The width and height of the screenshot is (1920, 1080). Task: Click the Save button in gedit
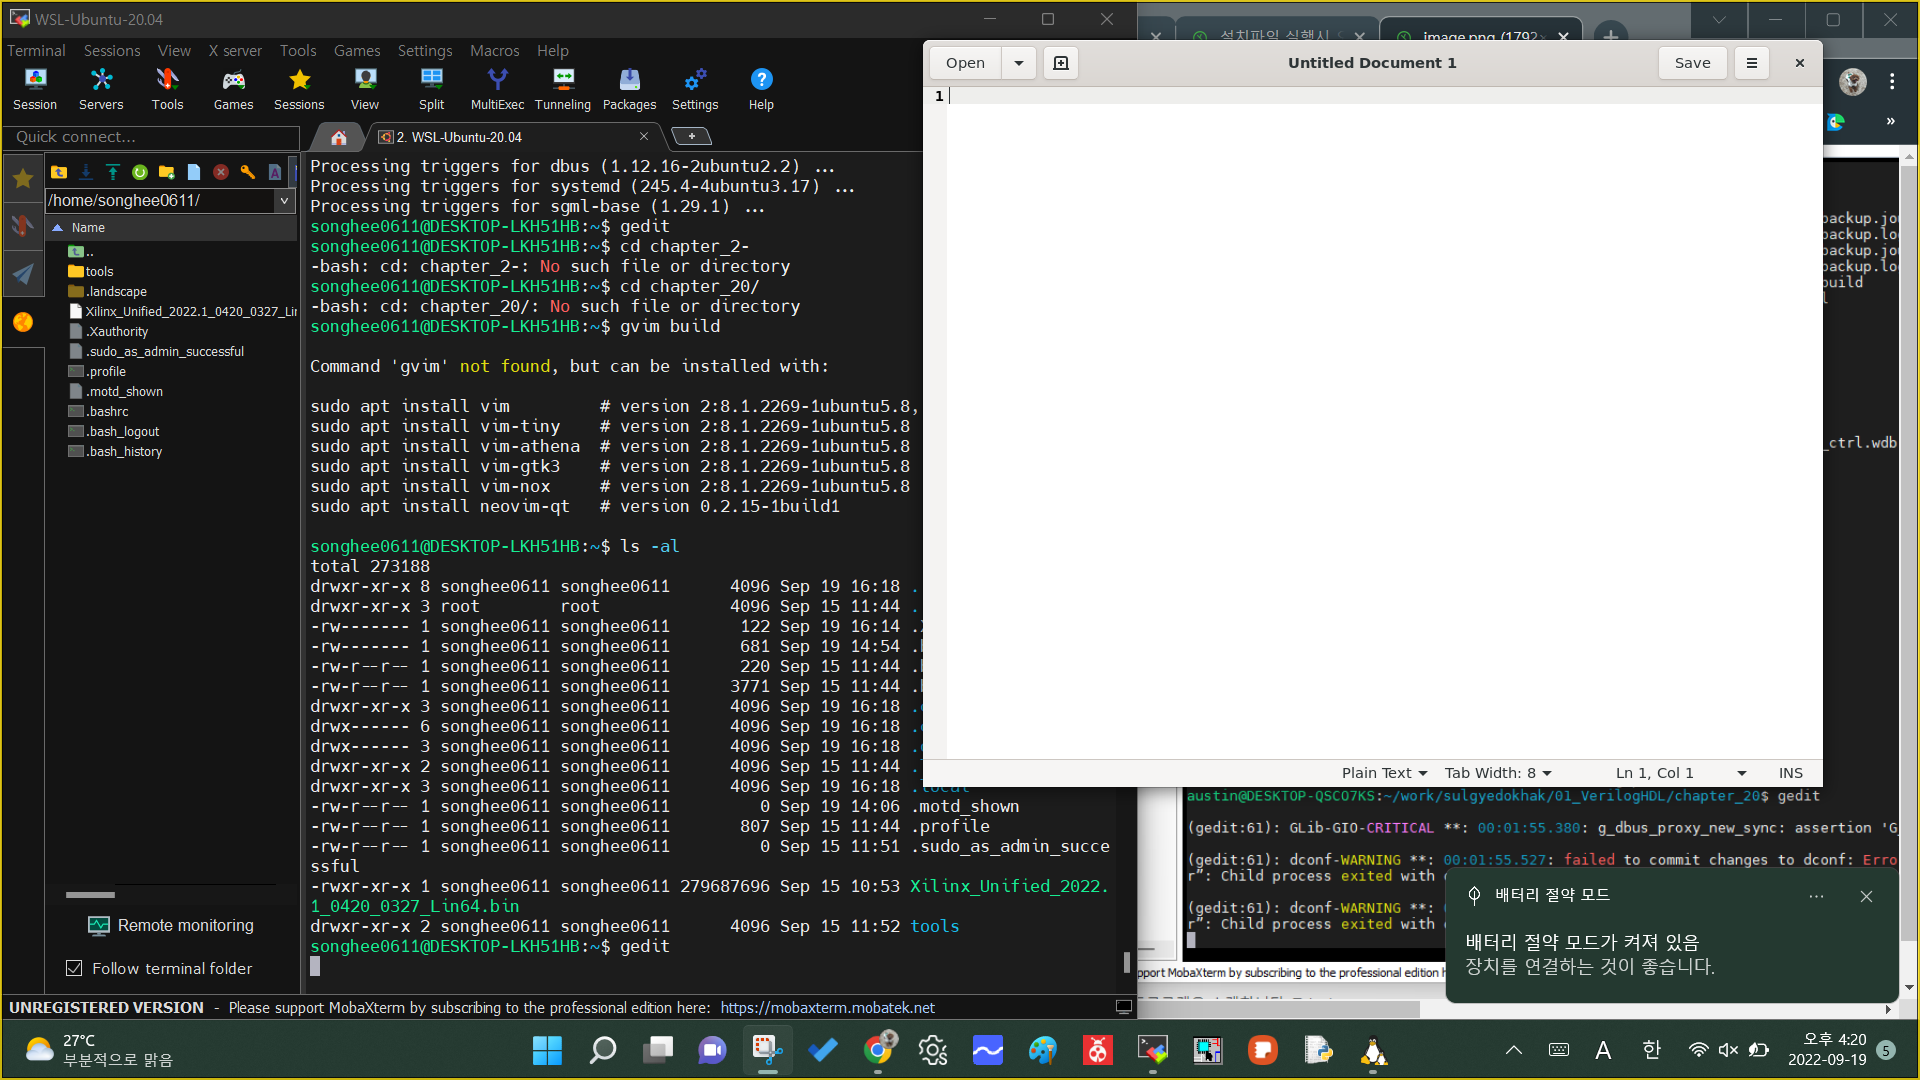click(x=1692, y=63)
